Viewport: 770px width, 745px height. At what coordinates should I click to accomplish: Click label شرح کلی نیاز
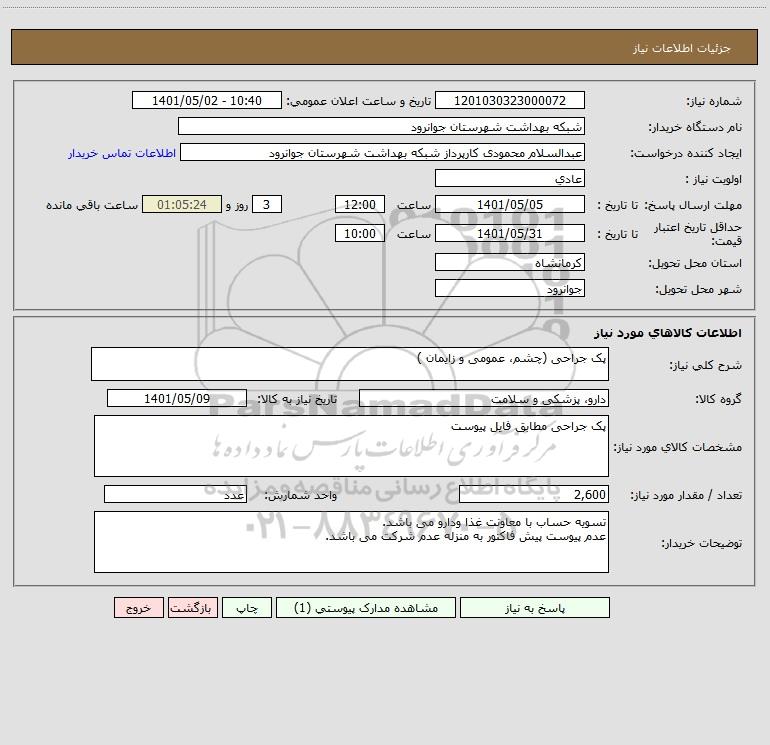pos(706,365)
